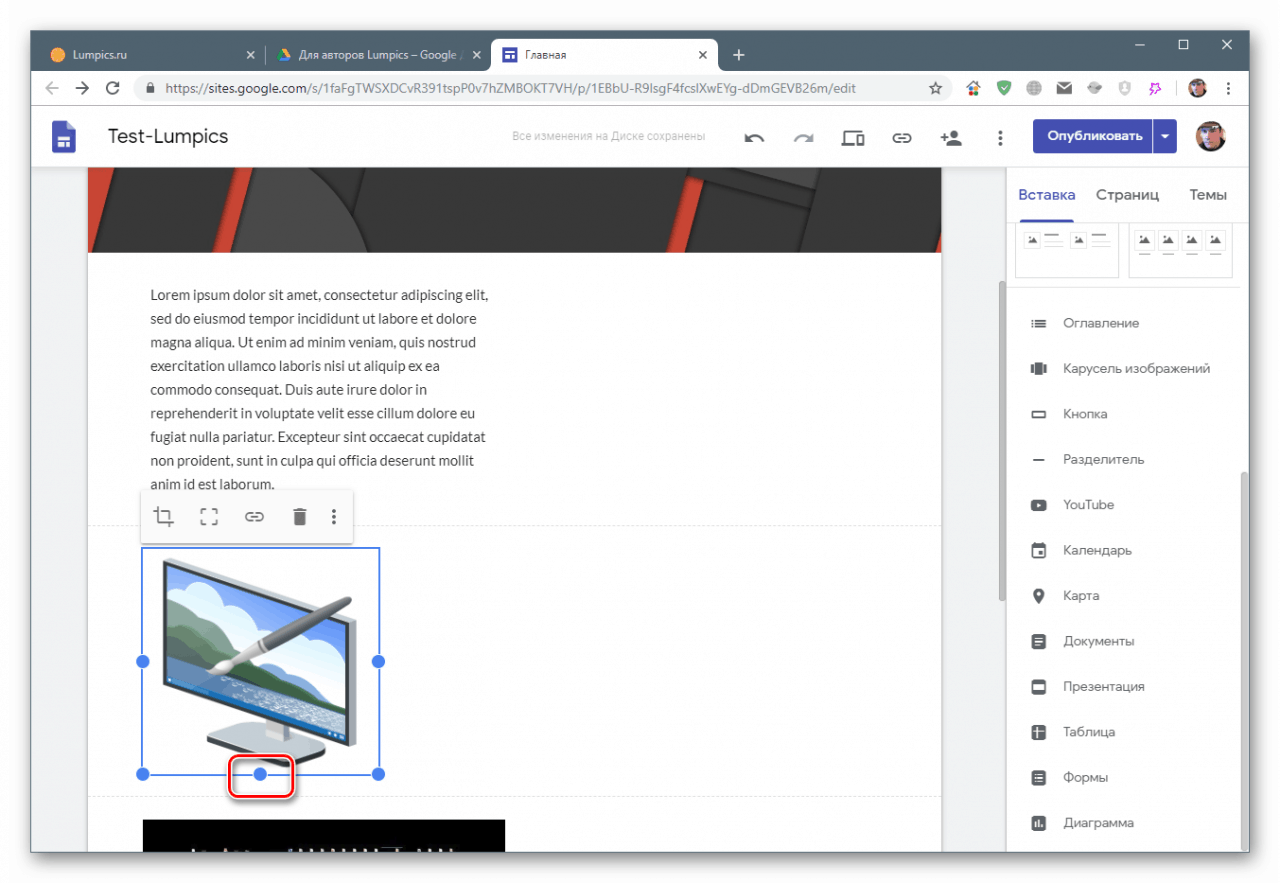
Task: Select the monitor with paintbrush image
Action: (x=260, y=661)
